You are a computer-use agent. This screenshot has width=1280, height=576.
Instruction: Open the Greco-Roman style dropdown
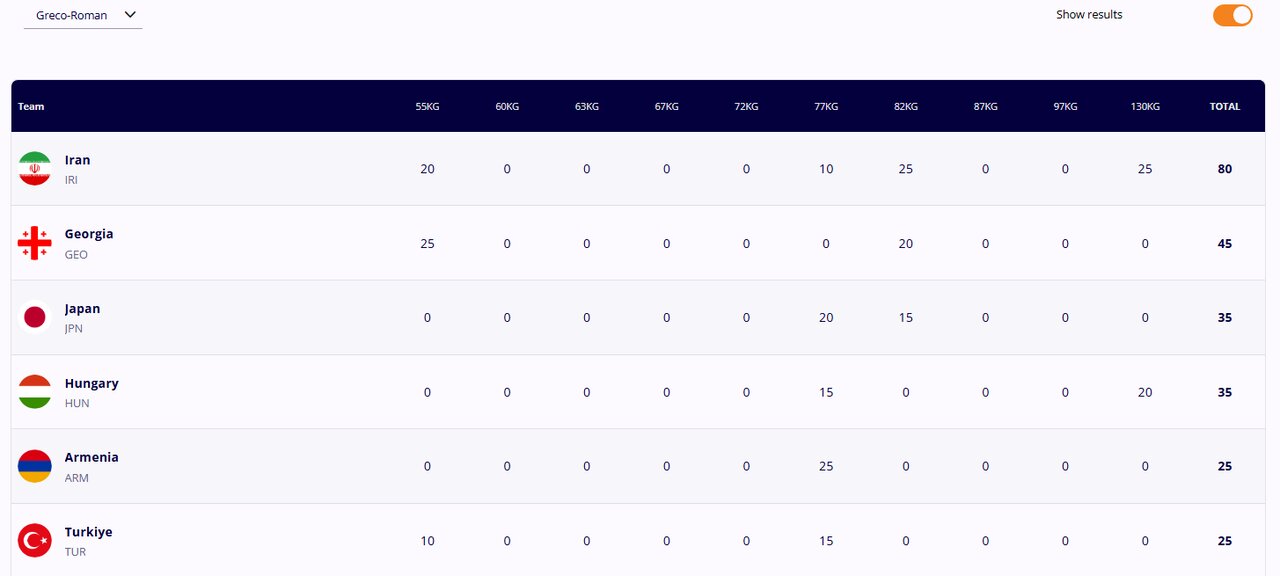(x=83, y=16)
